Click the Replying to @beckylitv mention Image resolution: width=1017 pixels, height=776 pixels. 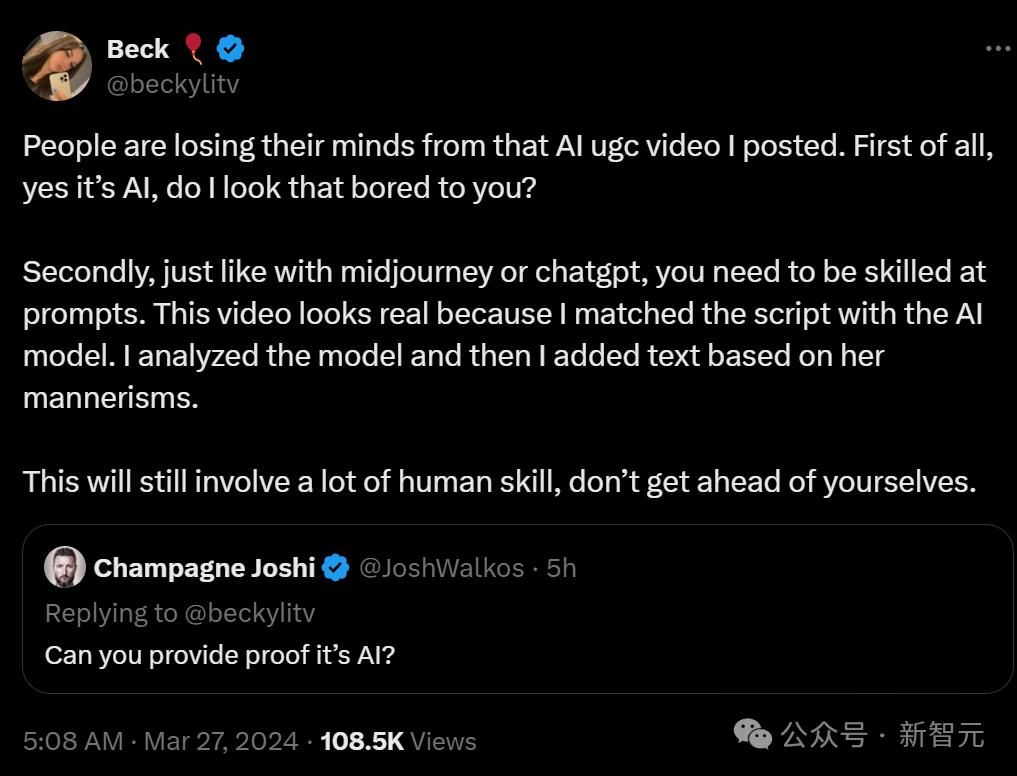[x=250, y=613]
